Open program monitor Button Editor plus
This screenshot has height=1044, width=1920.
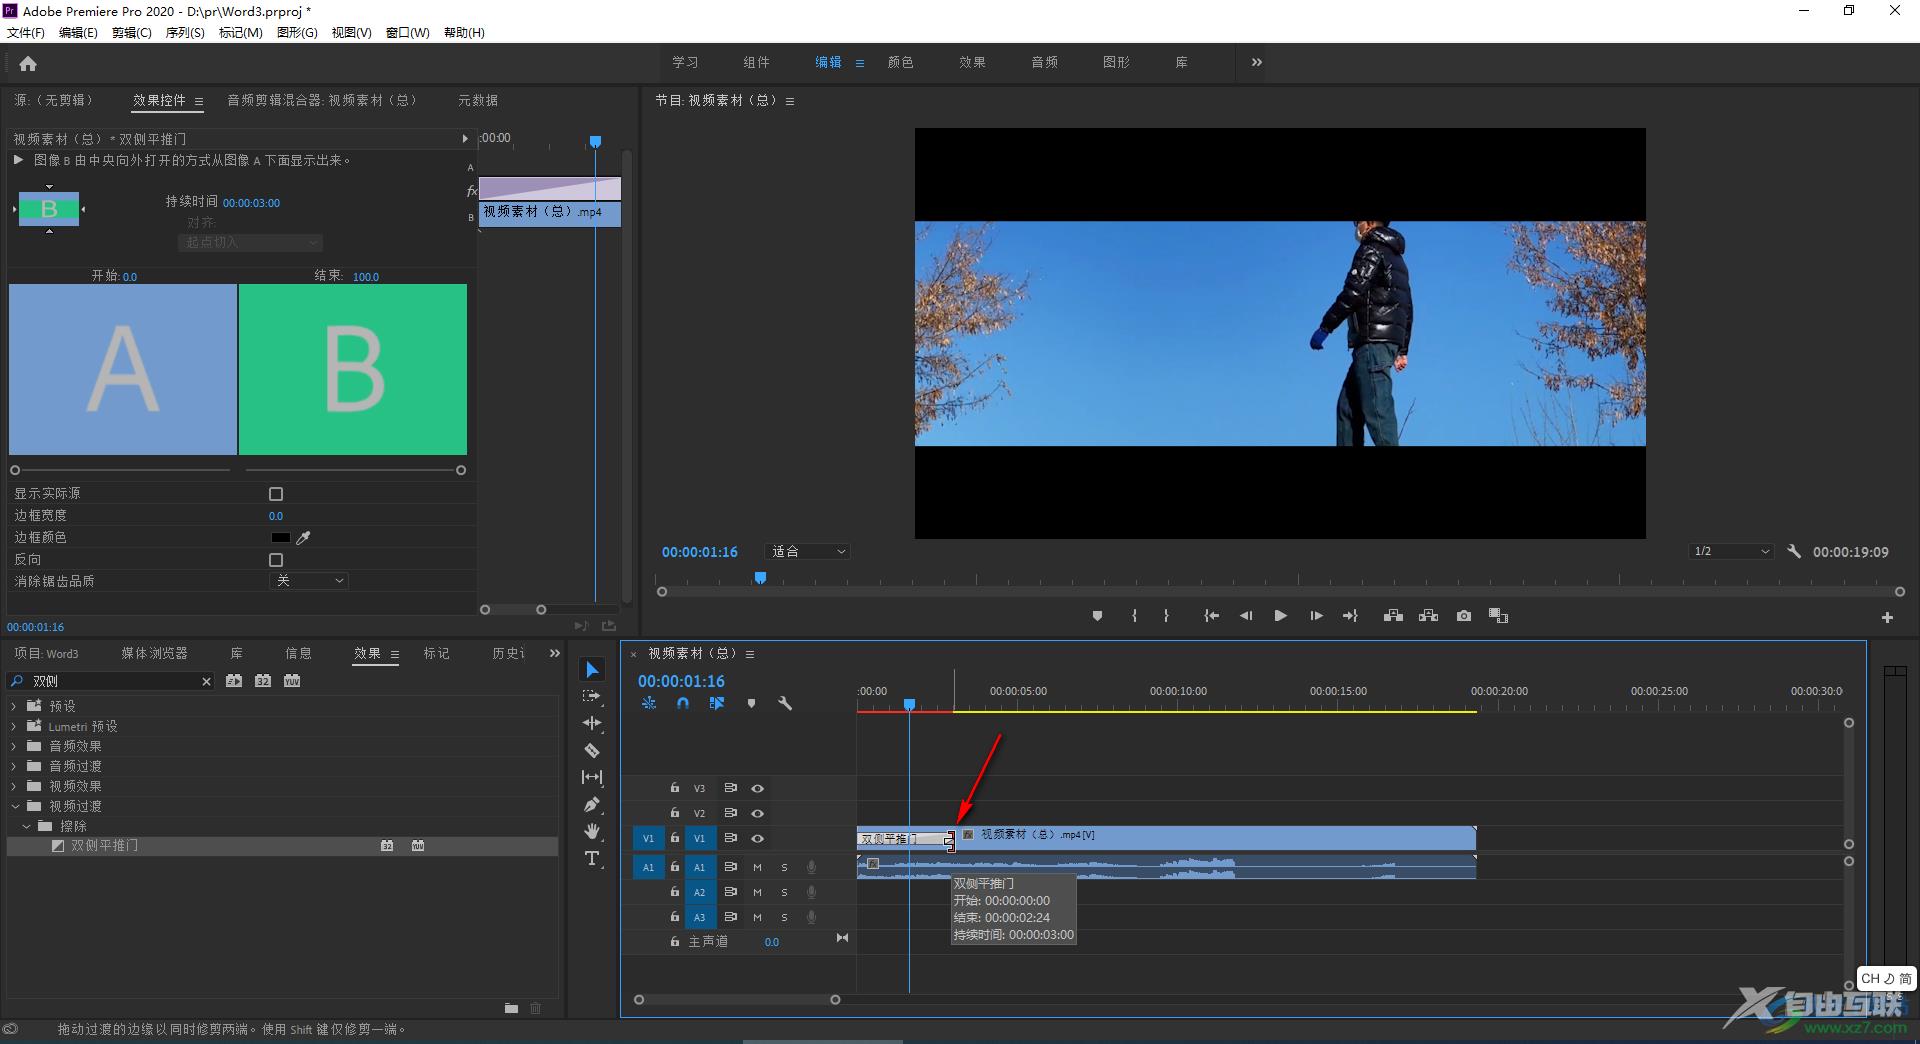pyautogui.click(x=1887, y=618)
